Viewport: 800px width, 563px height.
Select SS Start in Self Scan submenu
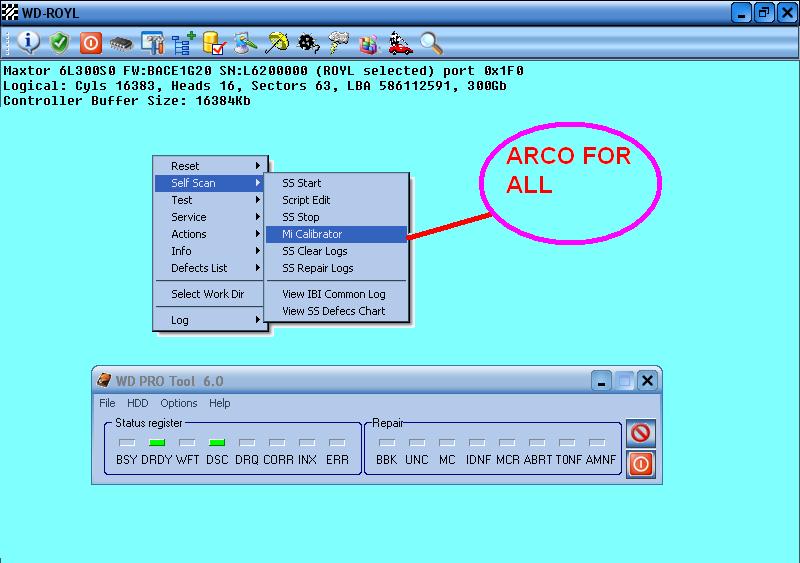tap(337, 183)
